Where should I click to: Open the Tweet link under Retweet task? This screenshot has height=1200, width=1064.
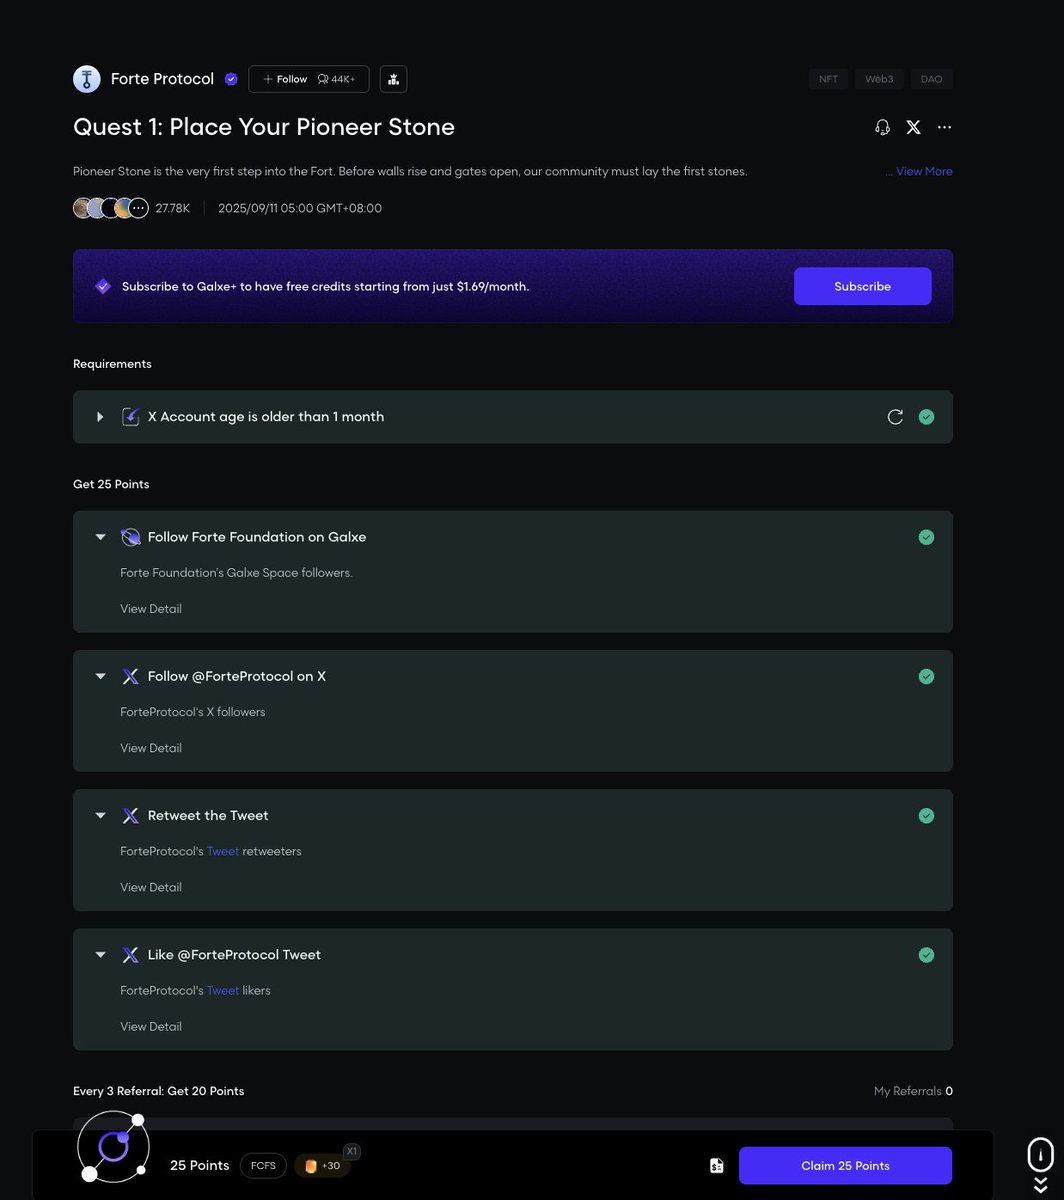click(x=223, y=851)
